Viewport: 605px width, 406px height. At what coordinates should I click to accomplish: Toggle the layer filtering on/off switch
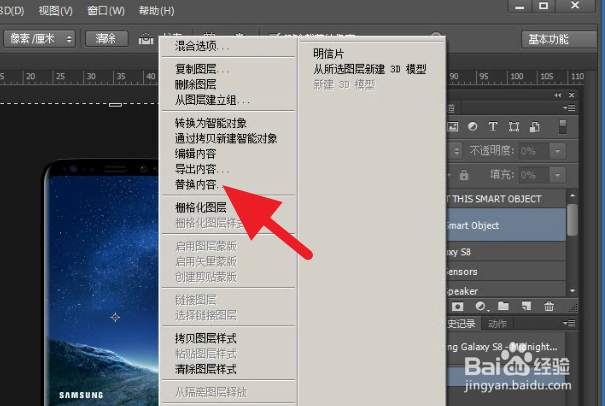(563, 127)
